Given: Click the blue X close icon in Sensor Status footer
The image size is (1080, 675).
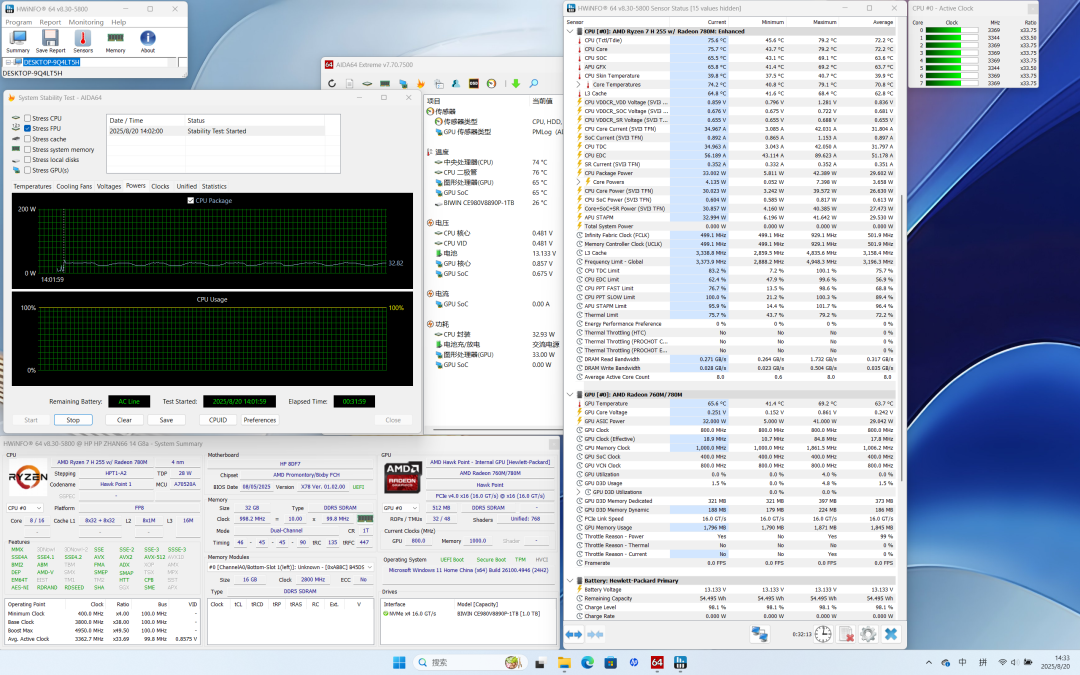Looking at the screenshot, I should (x=891, y=634).
